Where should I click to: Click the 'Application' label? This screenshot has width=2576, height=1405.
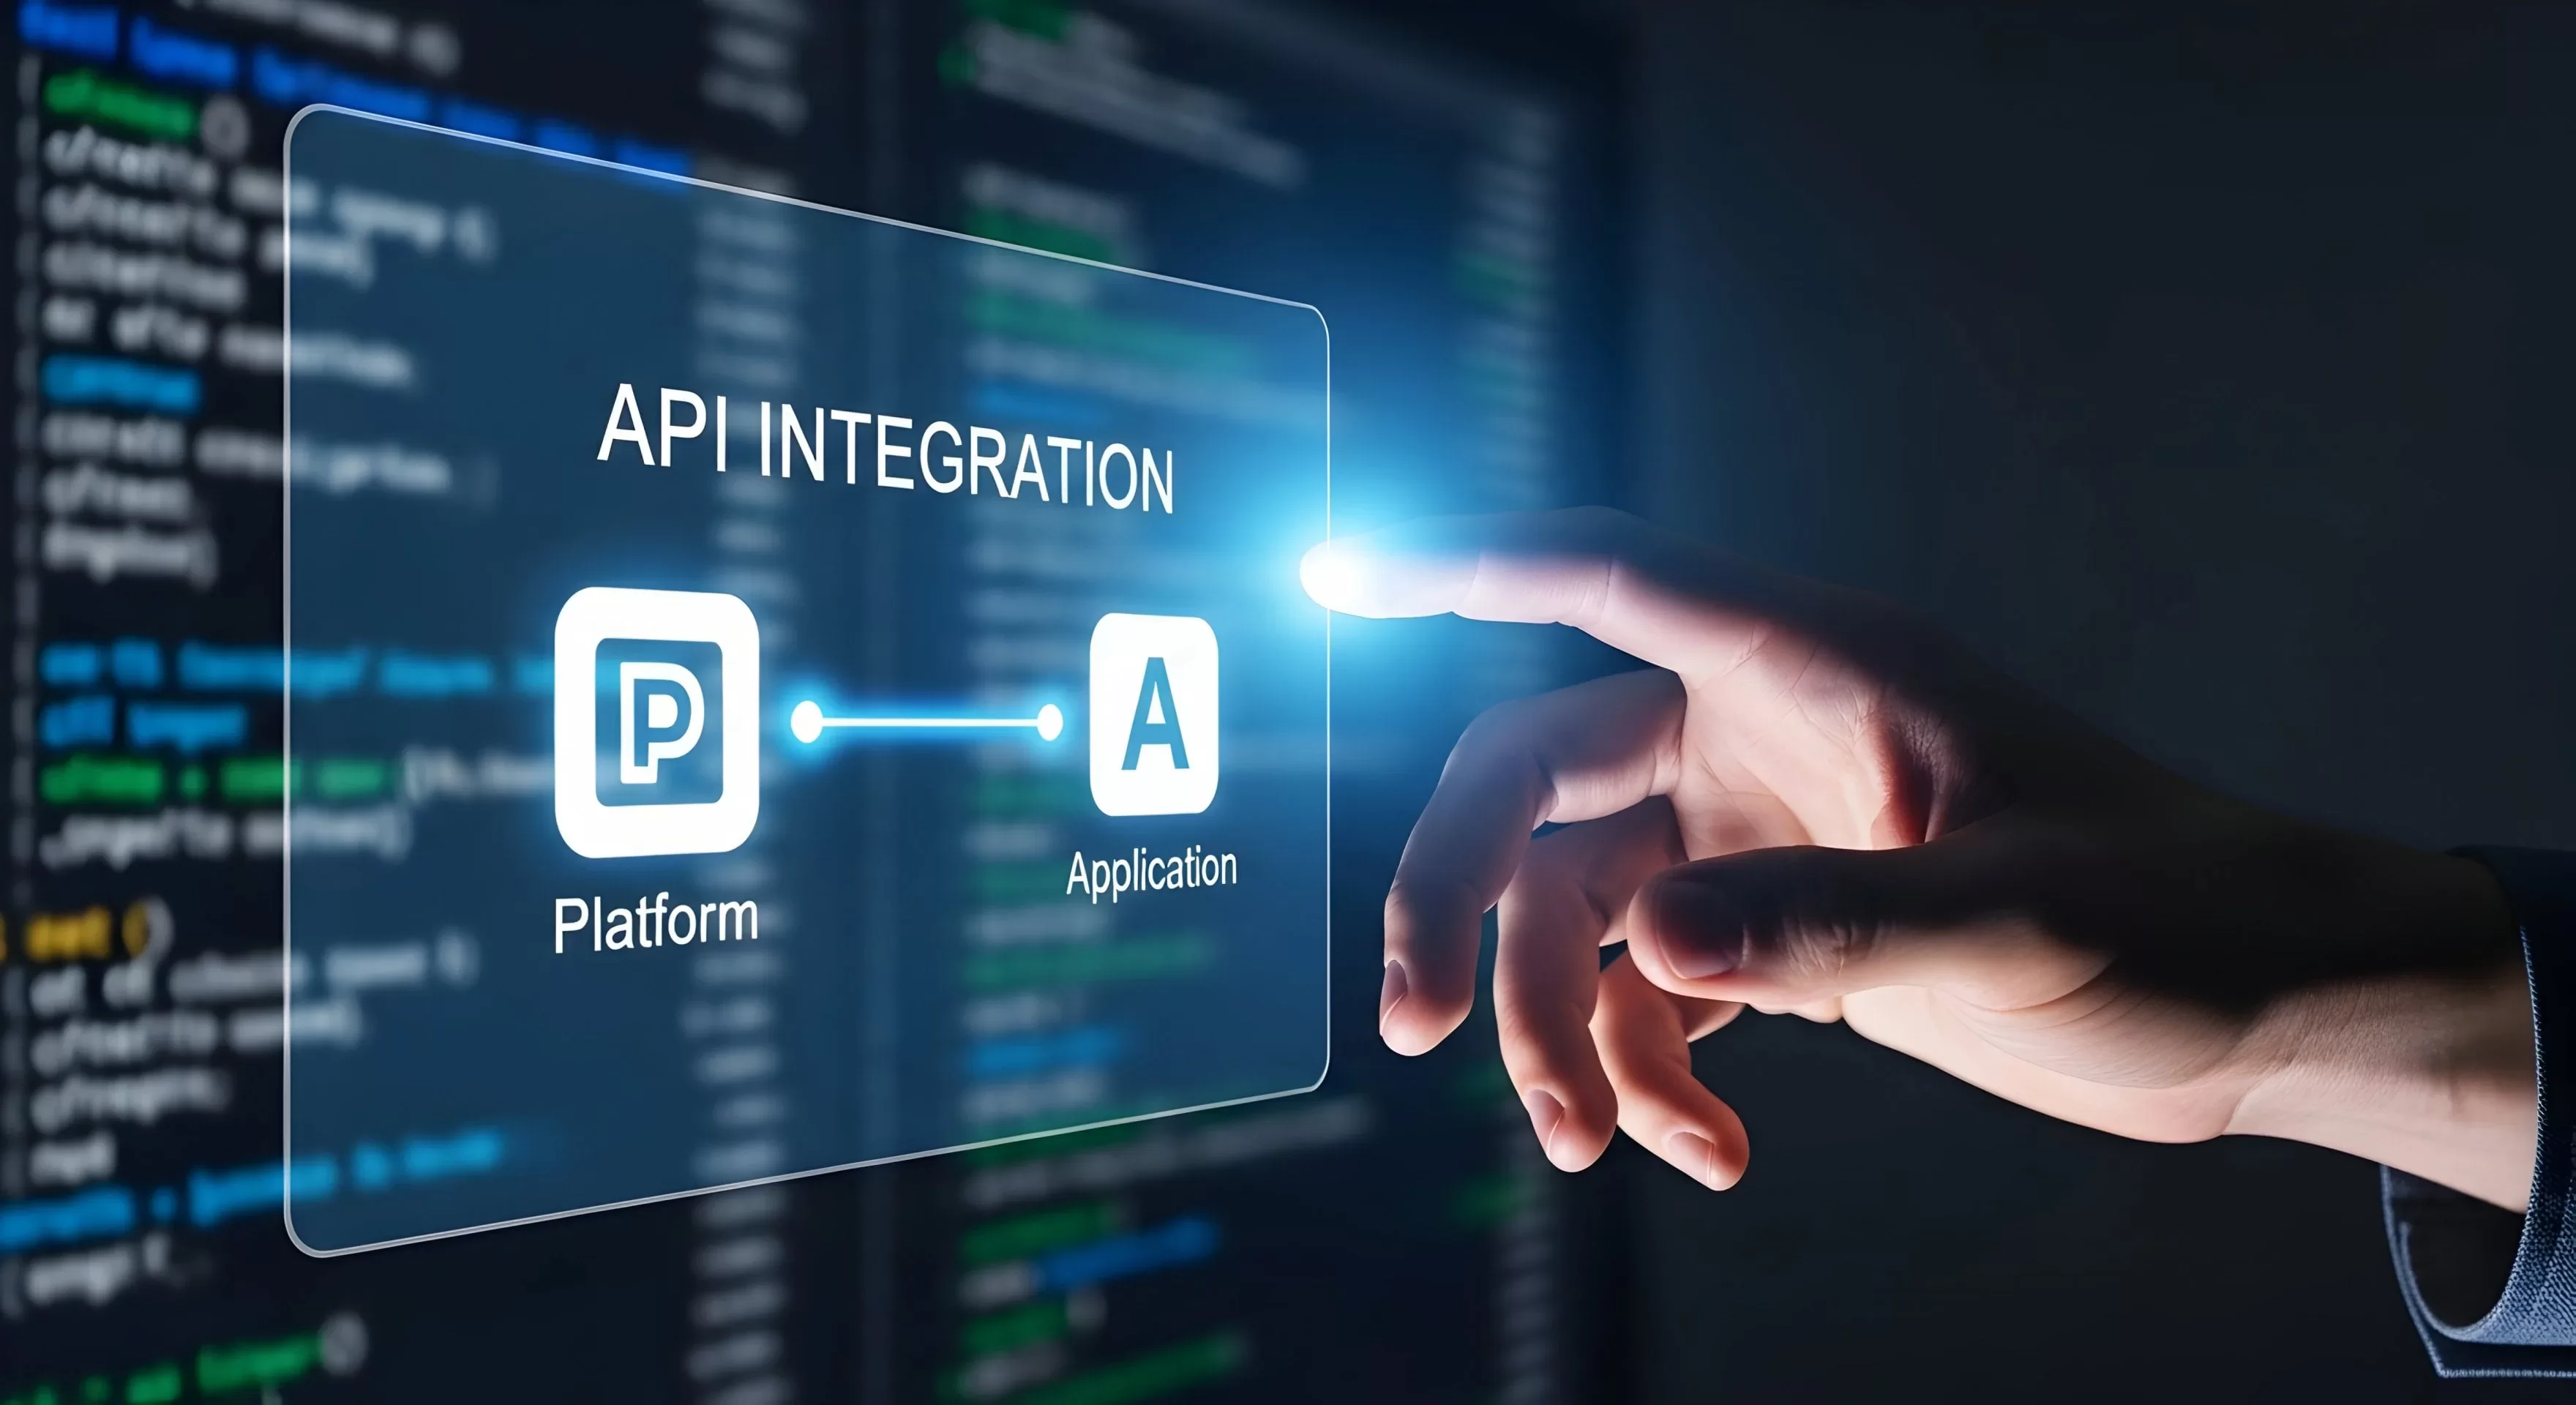[x=1152, y=872]
